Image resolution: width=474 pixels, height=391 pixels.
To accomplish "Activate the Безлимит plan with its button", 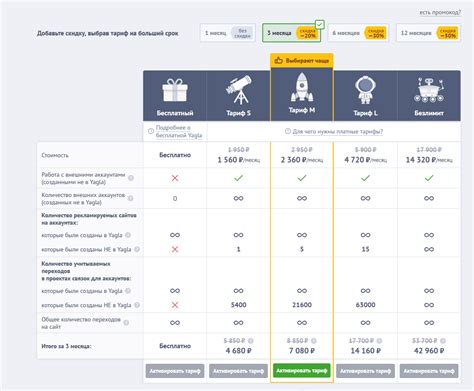I will pos(429,371).
